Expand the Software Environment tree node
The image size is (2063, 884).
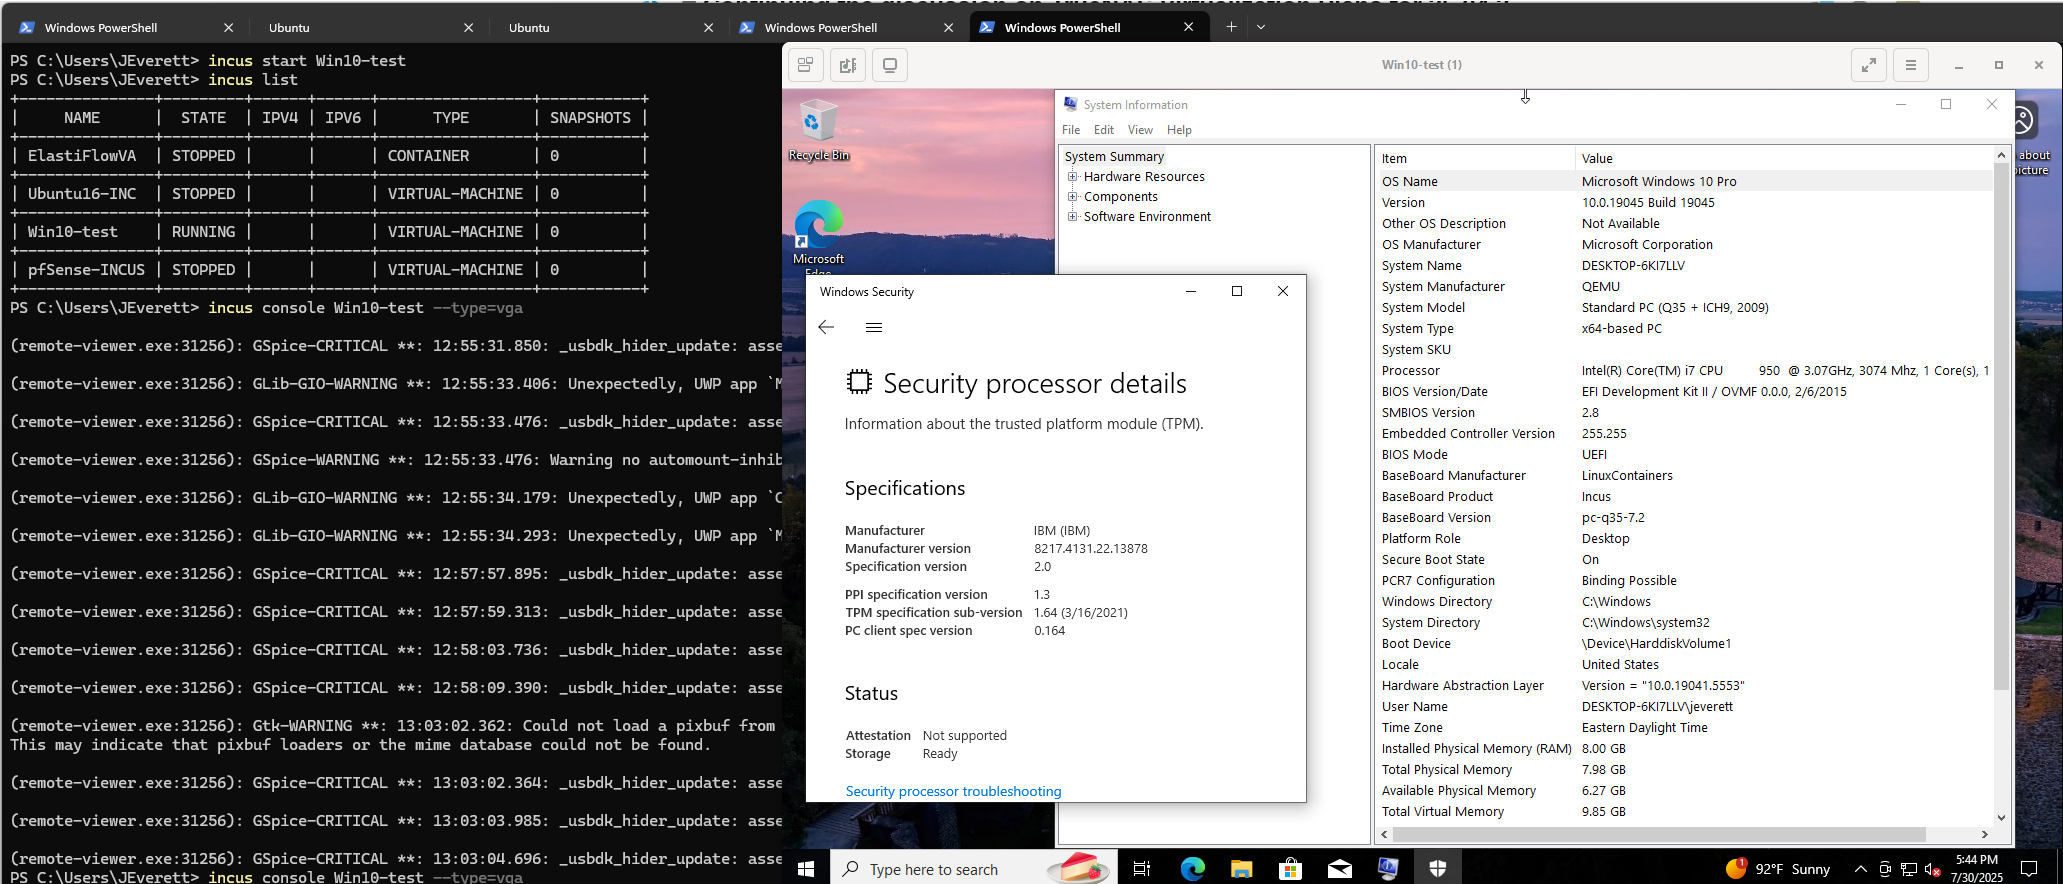coord(1073,217)
